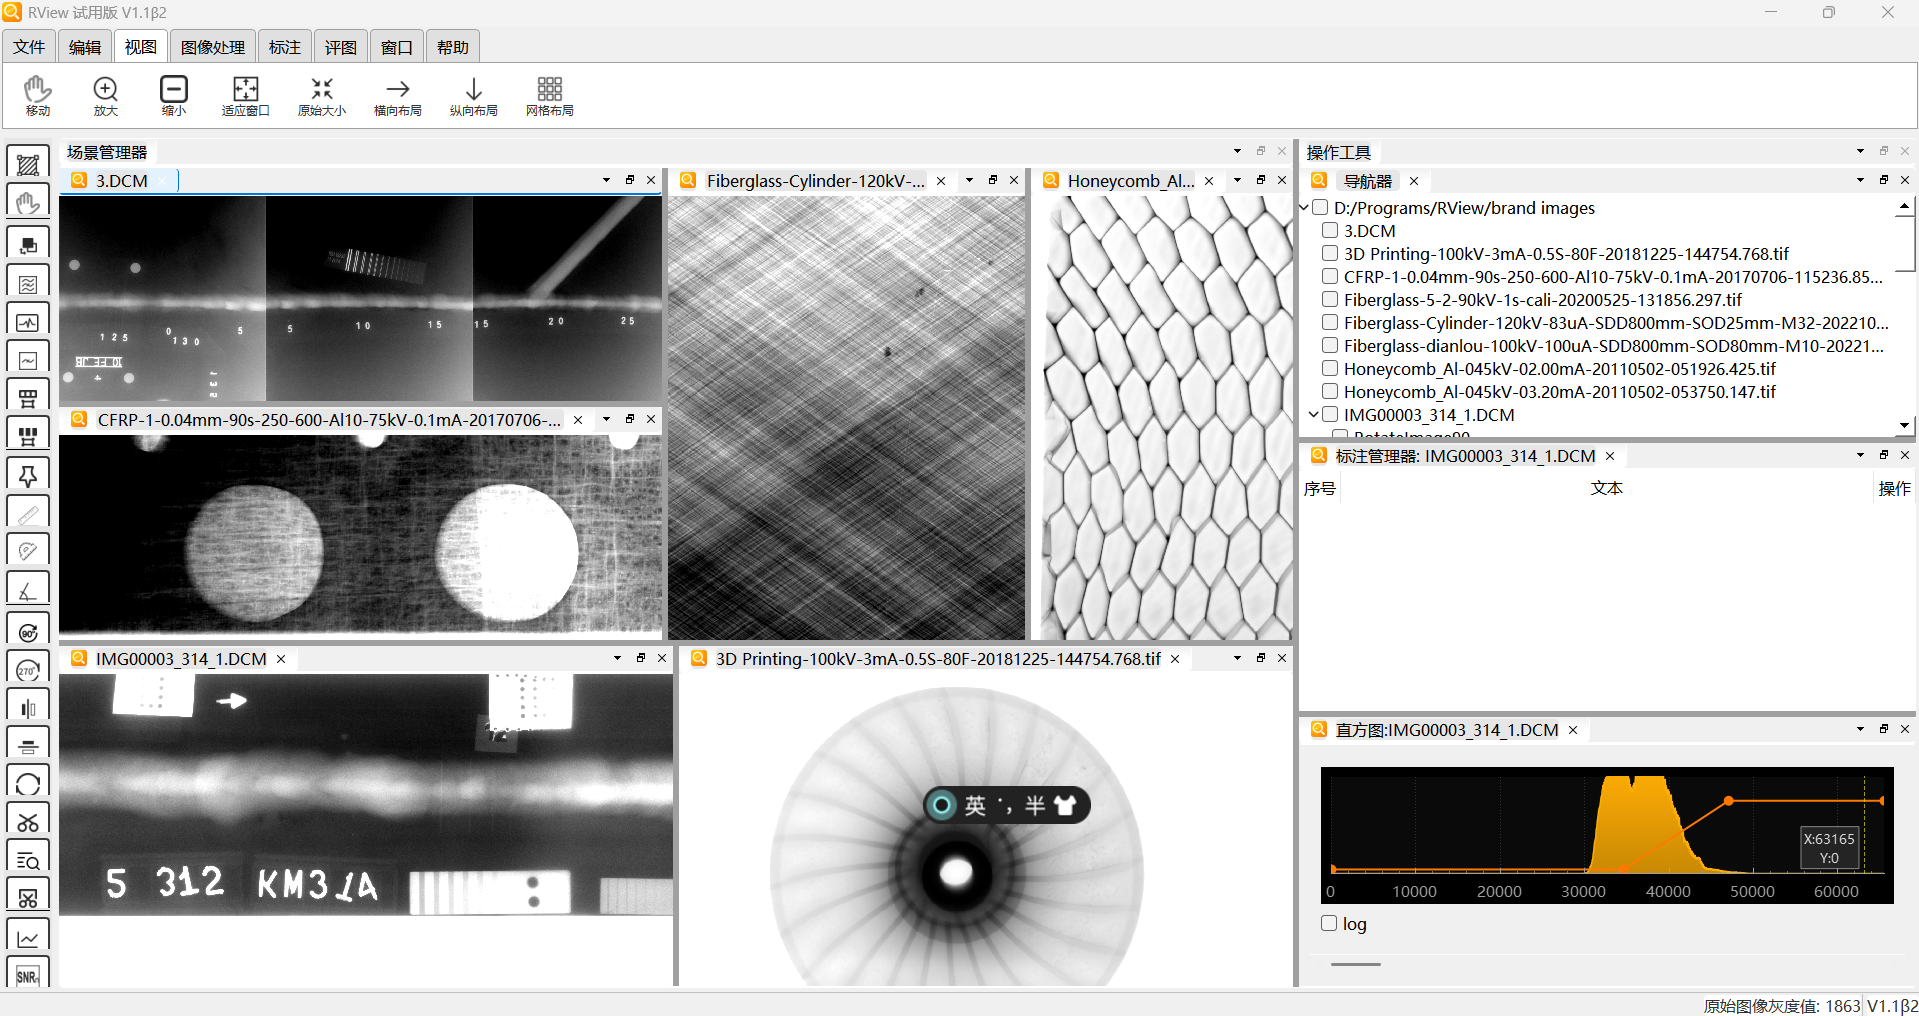The height and width of the screenshot is (1016, 1919).
Task: Open the 标注 menu tab
Action: point(284,47)
